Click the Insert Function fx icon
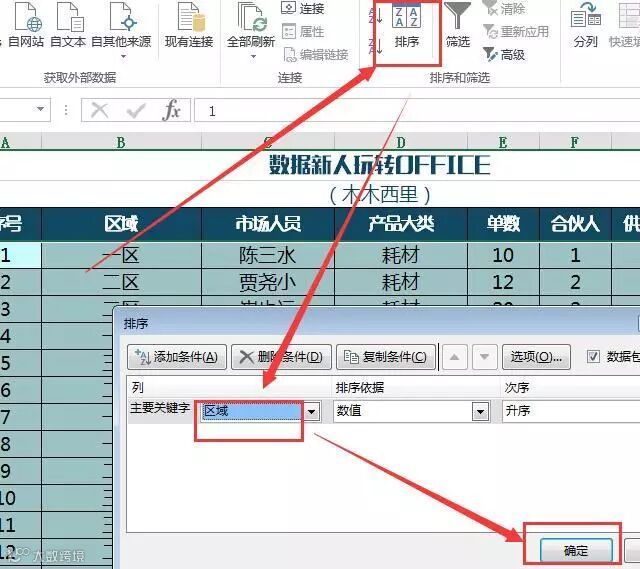The image size is (640, 569). click(x=171, y=109)
